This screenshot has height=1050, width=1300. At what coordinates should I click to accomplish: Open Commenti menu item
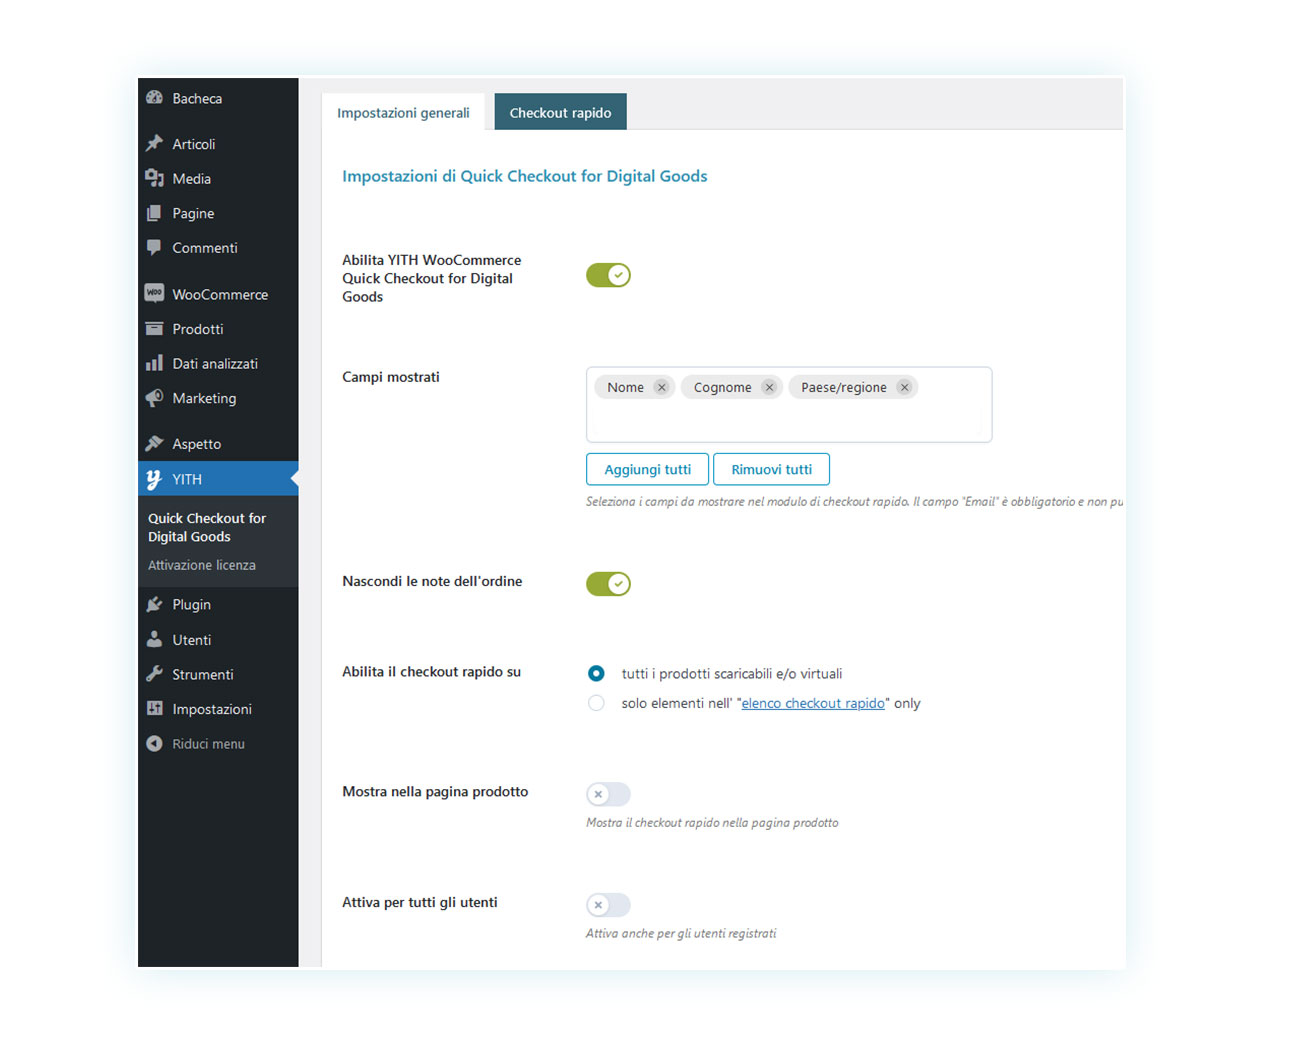[218, 247]
